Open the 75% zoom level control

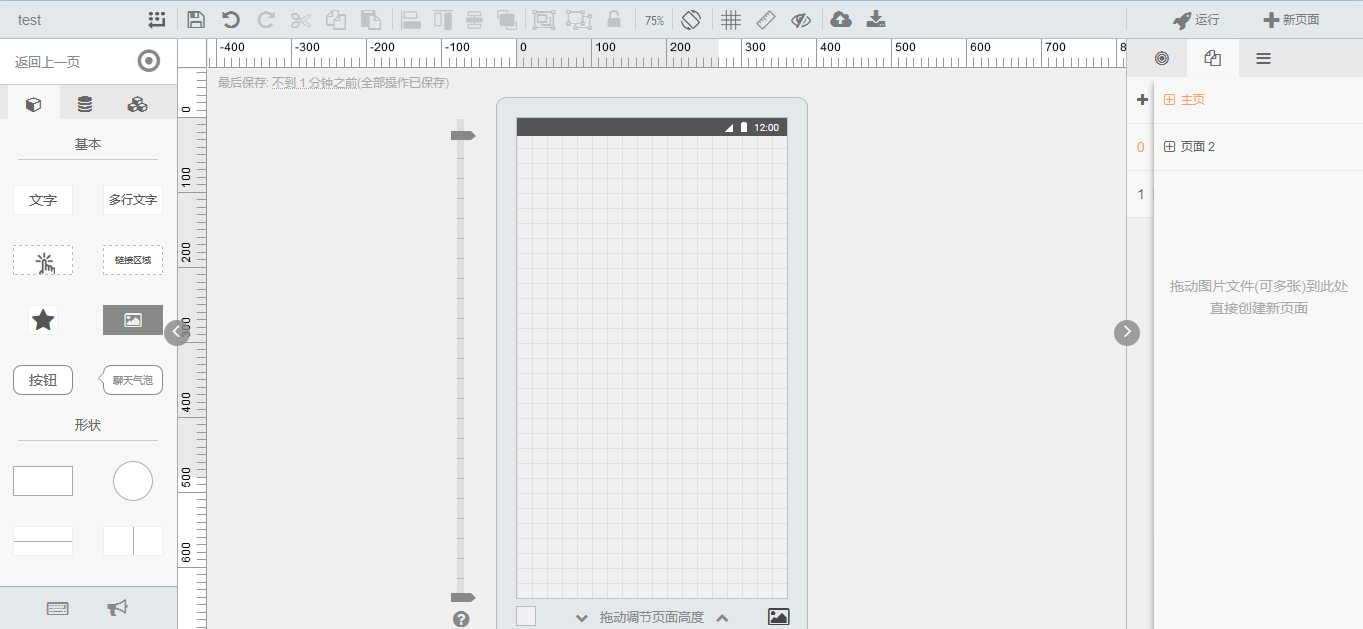(654, 21)
